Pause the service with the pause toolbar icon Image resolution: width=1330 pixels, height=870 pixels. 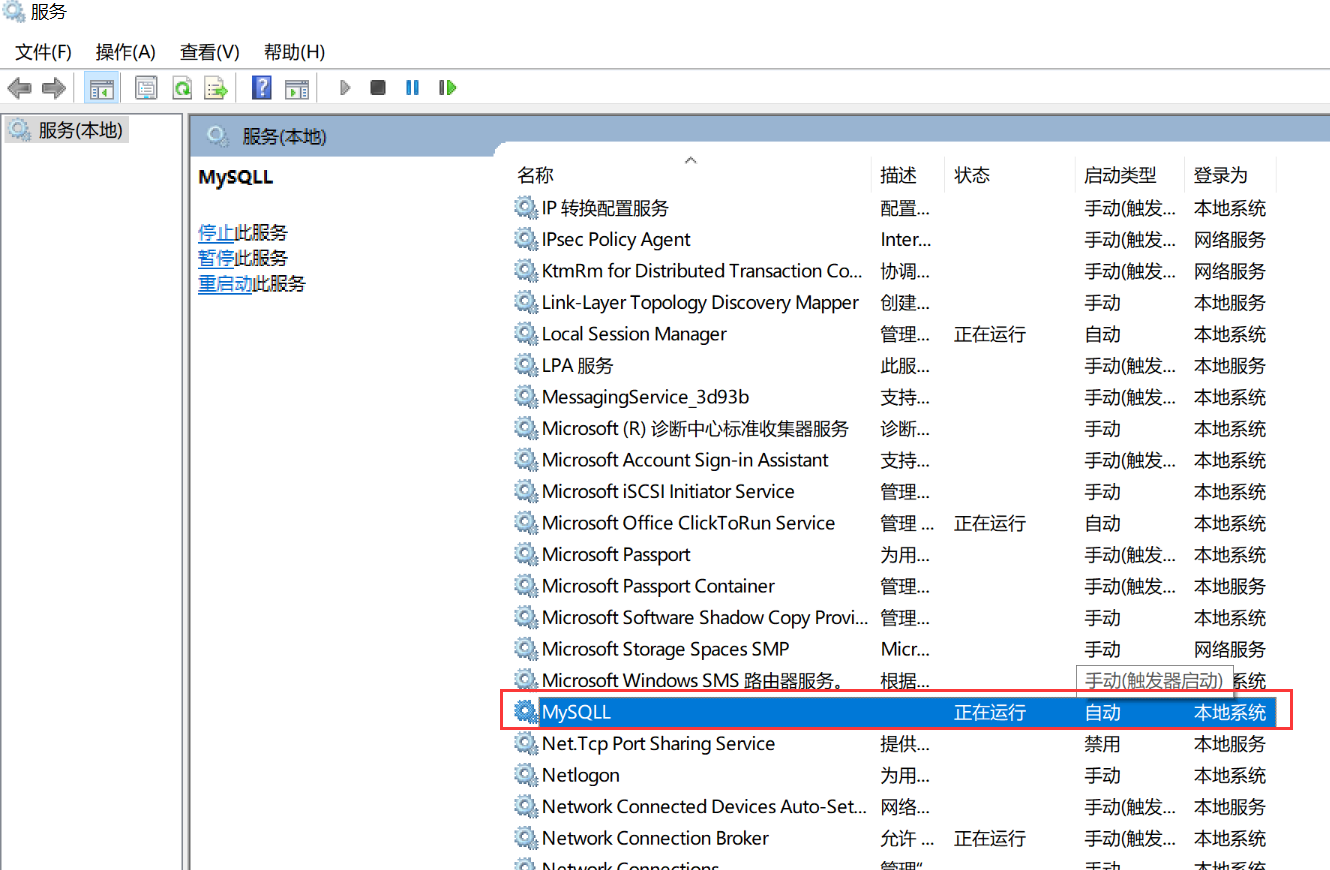click(x=411, y=88)
